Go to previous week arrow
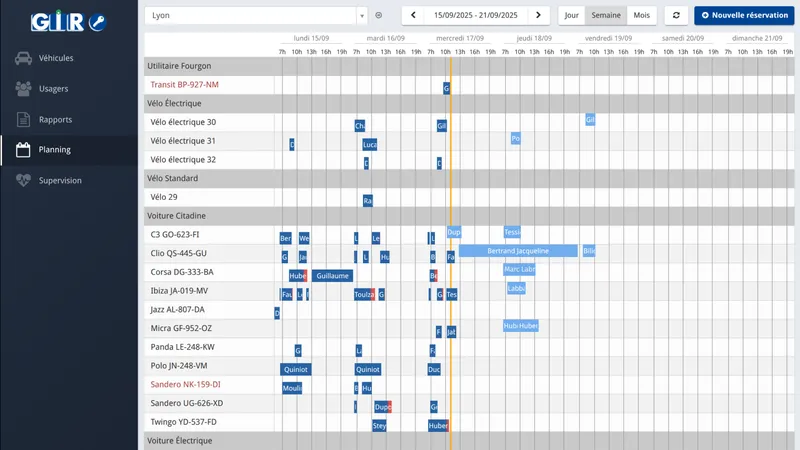Screen dimensions: 800x450 coord(412,16)
